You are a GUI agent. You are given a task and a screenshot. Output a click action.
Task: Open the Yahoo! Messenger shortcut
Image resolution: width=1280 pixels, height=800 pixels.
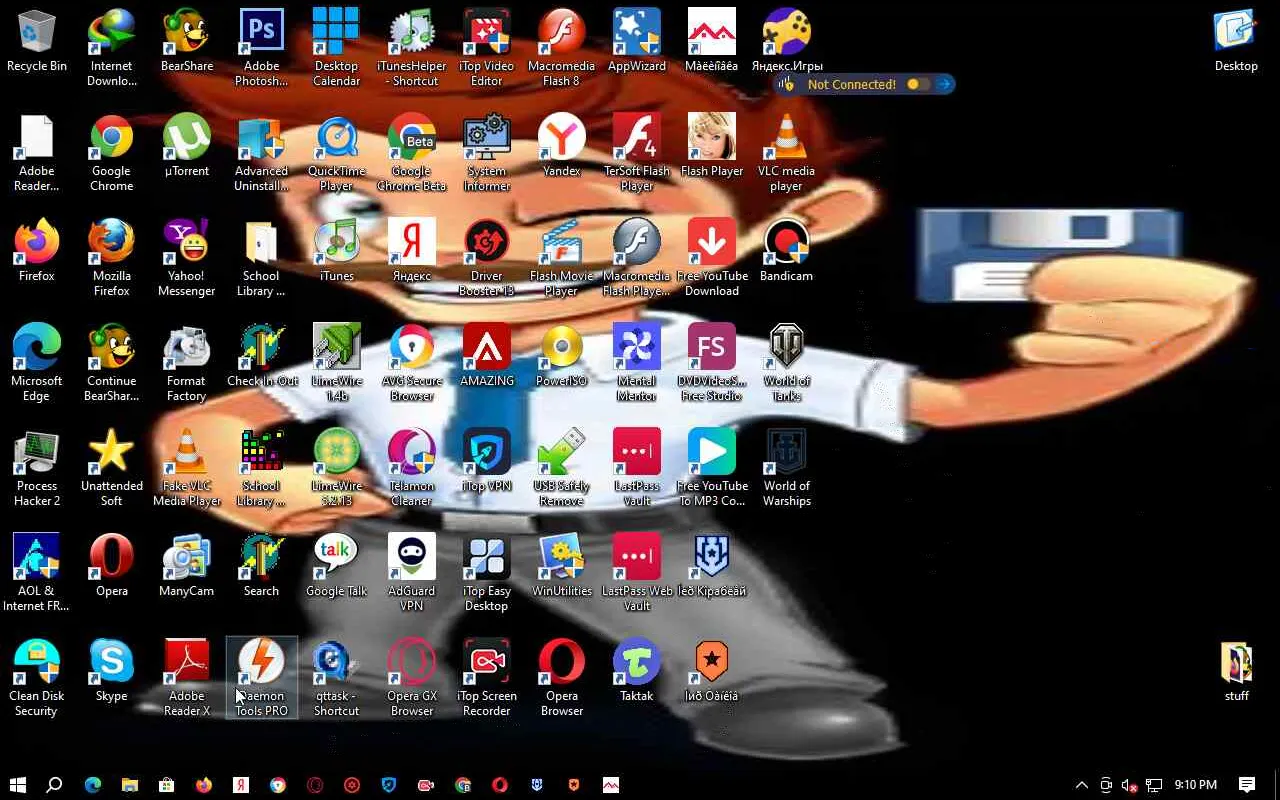pyautogui.click(x=187, y=258)
